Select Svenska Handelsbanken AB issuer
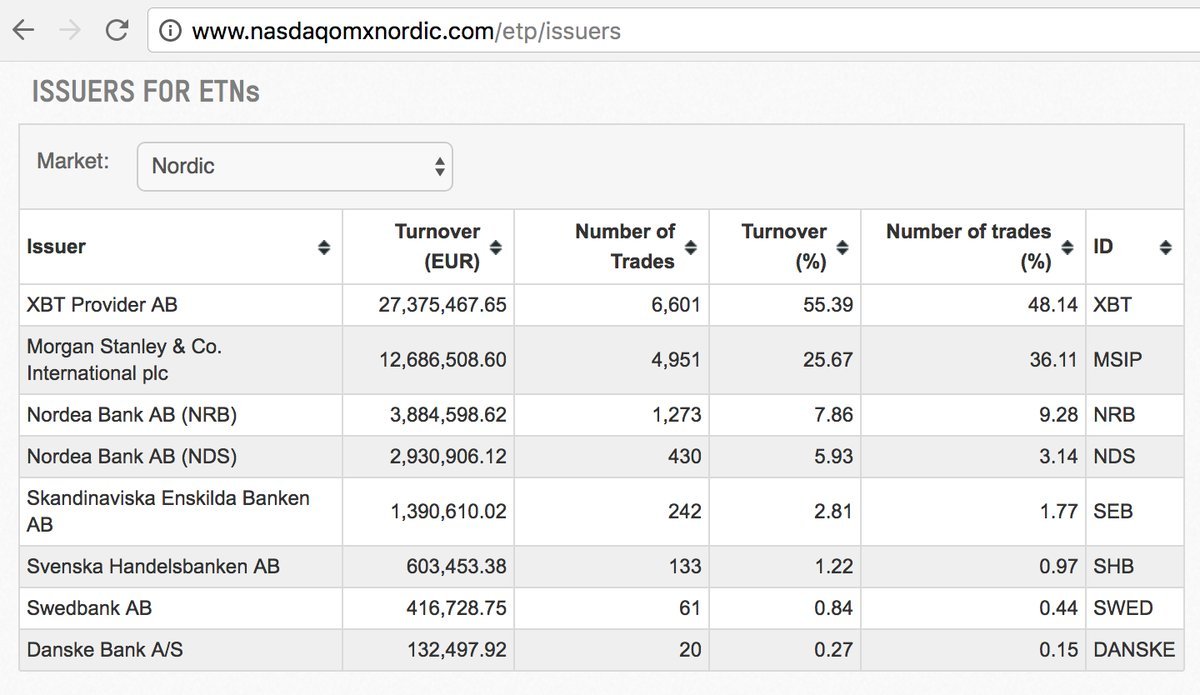The image size is (1200, 695). click(x=153, y=567)
